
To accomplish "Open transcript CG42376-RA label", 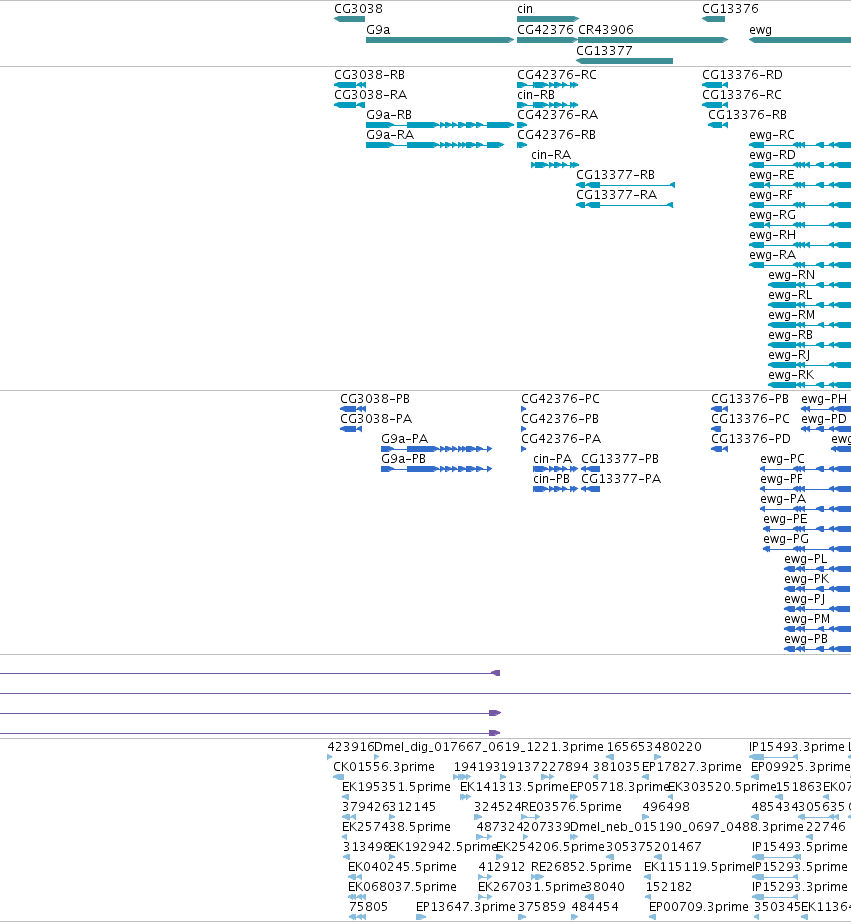I will [558, 115].
